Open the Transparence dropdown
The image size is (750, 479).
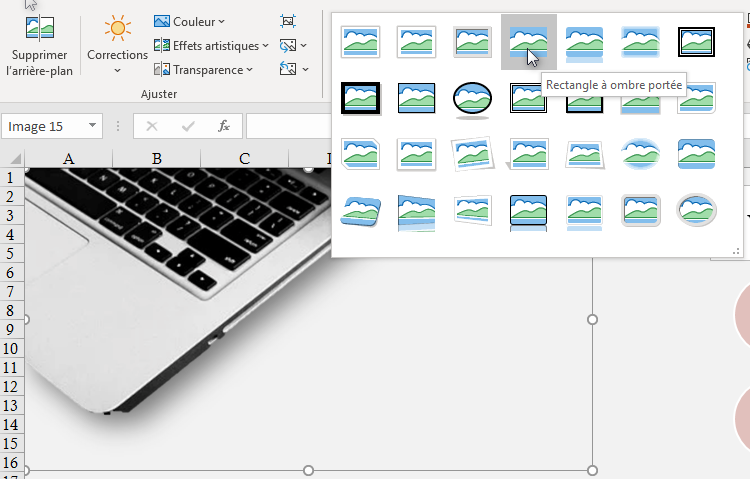(x=203, y=70)
